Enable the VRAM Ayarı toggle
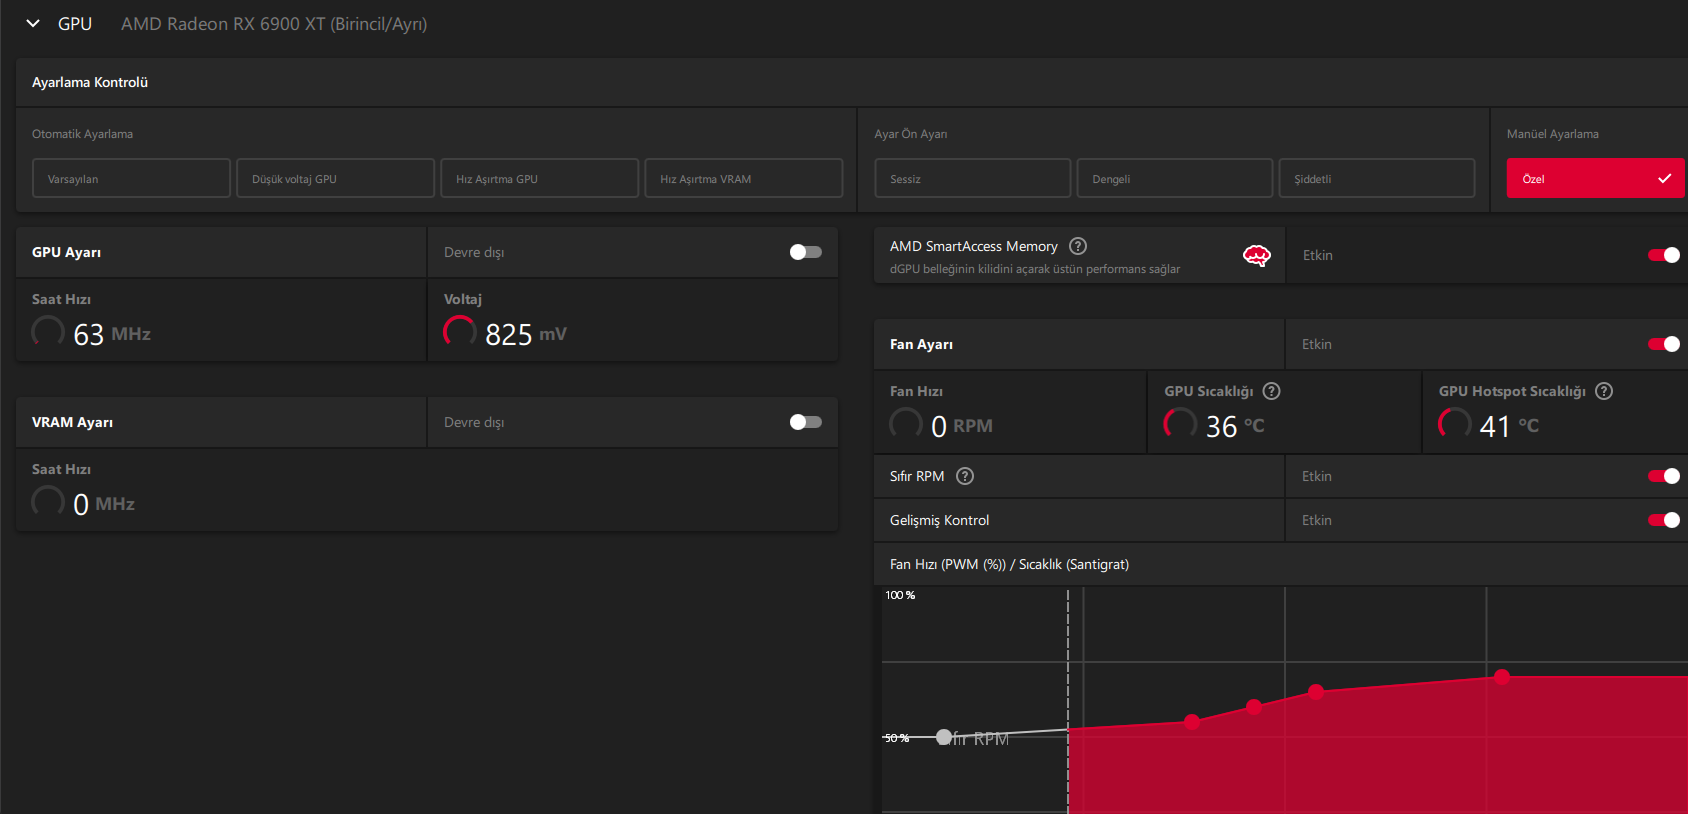 pos(805,422)
